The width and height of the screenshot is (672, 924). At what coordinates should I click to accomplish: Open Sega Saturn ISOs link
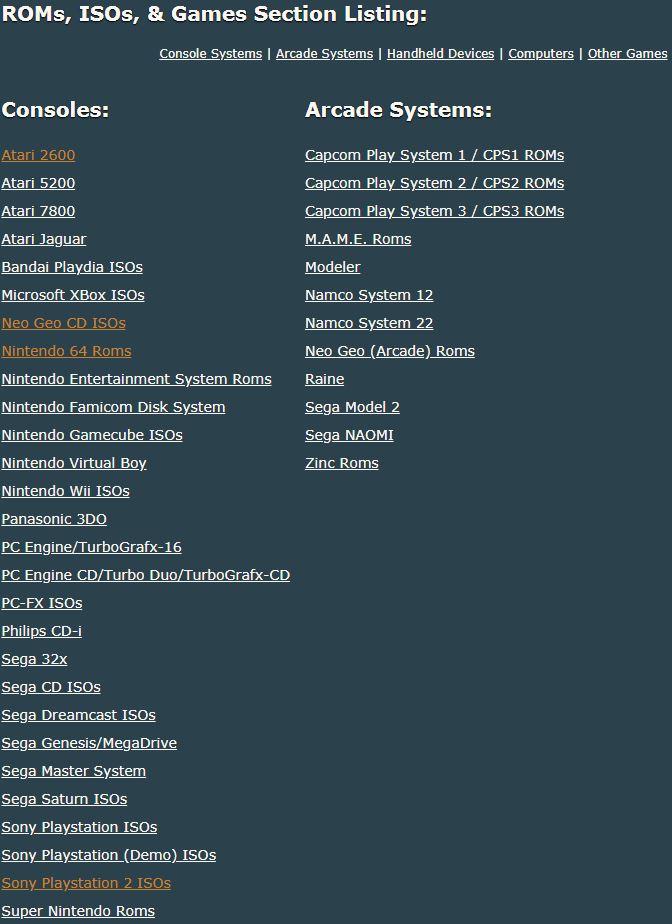[x=64, y=799]
